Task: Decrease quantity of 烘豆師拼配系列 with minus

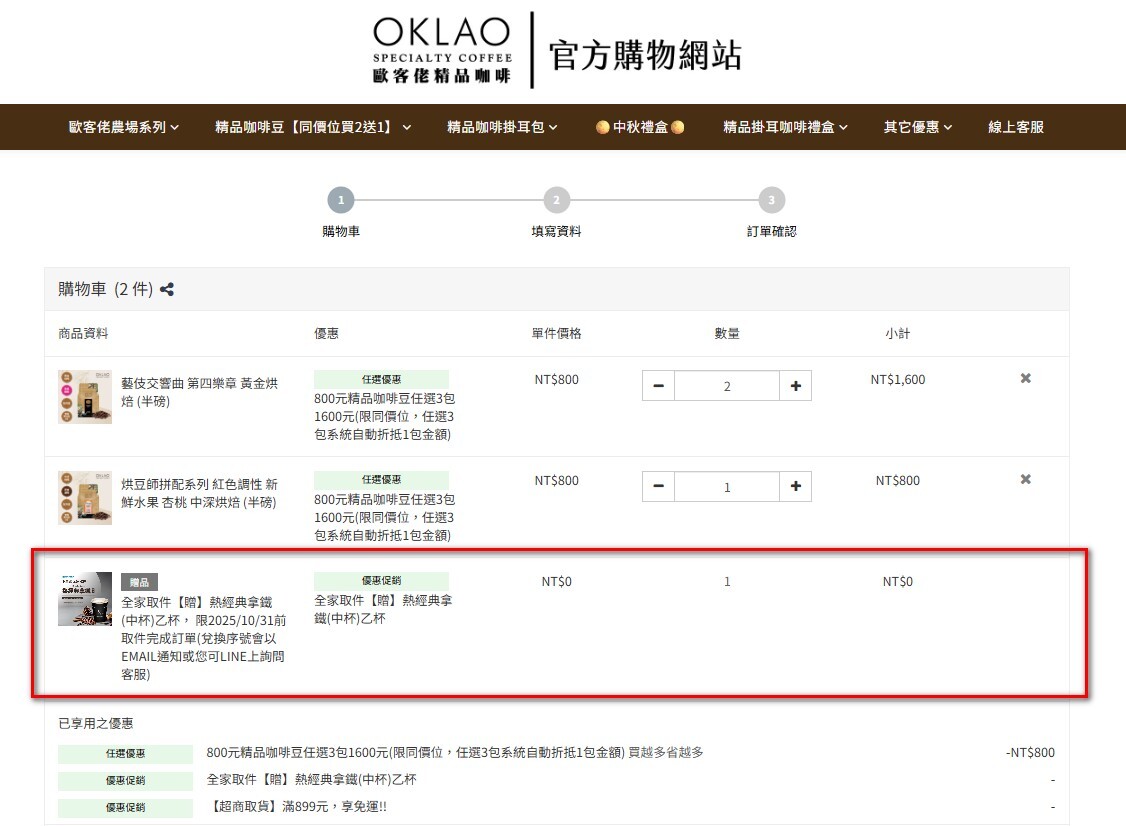Action: coord(659,486)
